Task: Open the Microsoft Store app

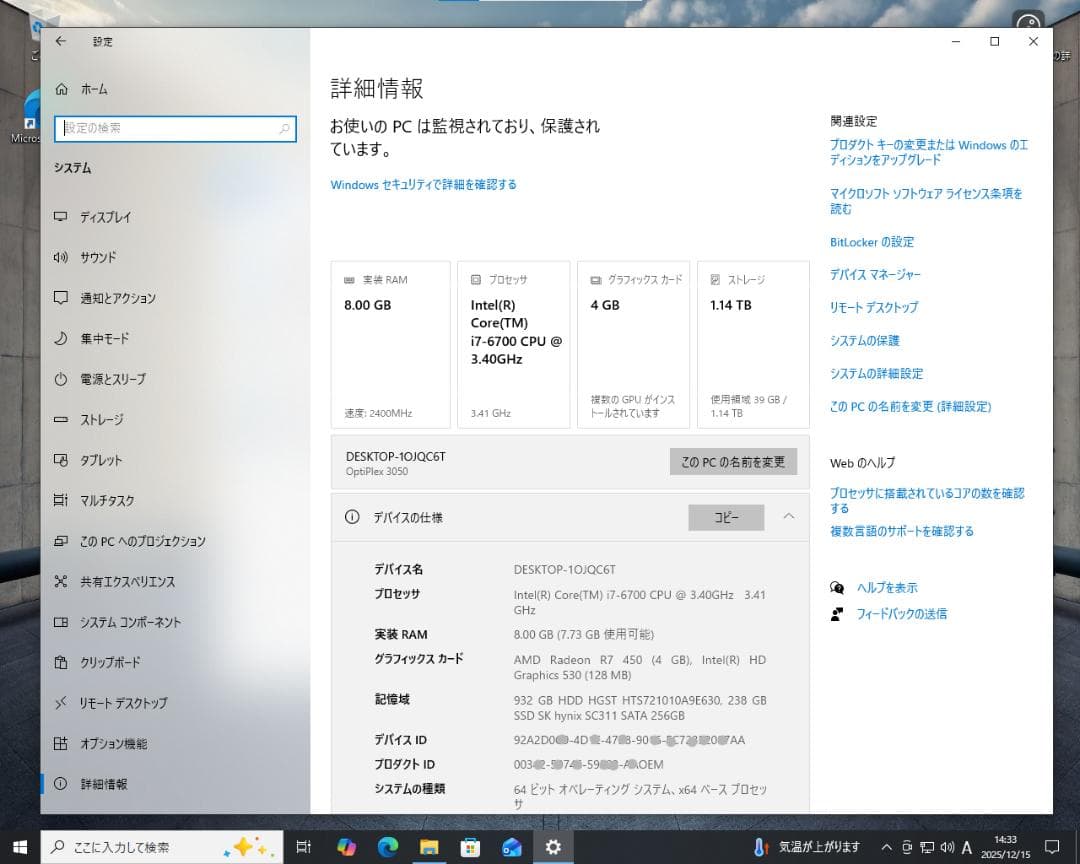Action: (470, 847)
